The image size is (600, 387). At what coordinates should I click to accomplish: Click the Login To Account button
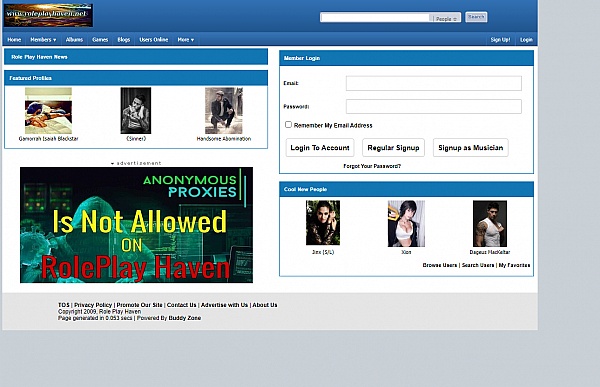click(320, 148)
